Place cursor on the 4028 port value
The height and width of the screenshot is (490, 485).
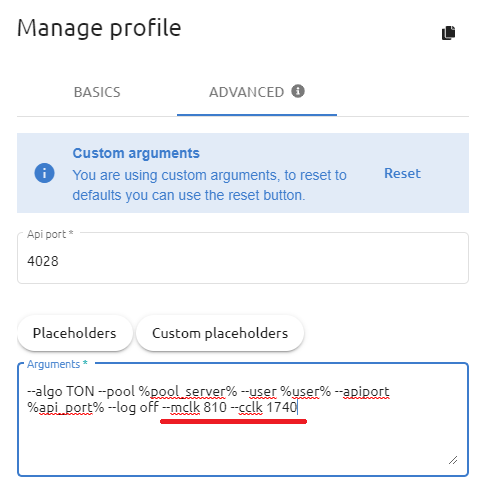[x=43, y=261]
